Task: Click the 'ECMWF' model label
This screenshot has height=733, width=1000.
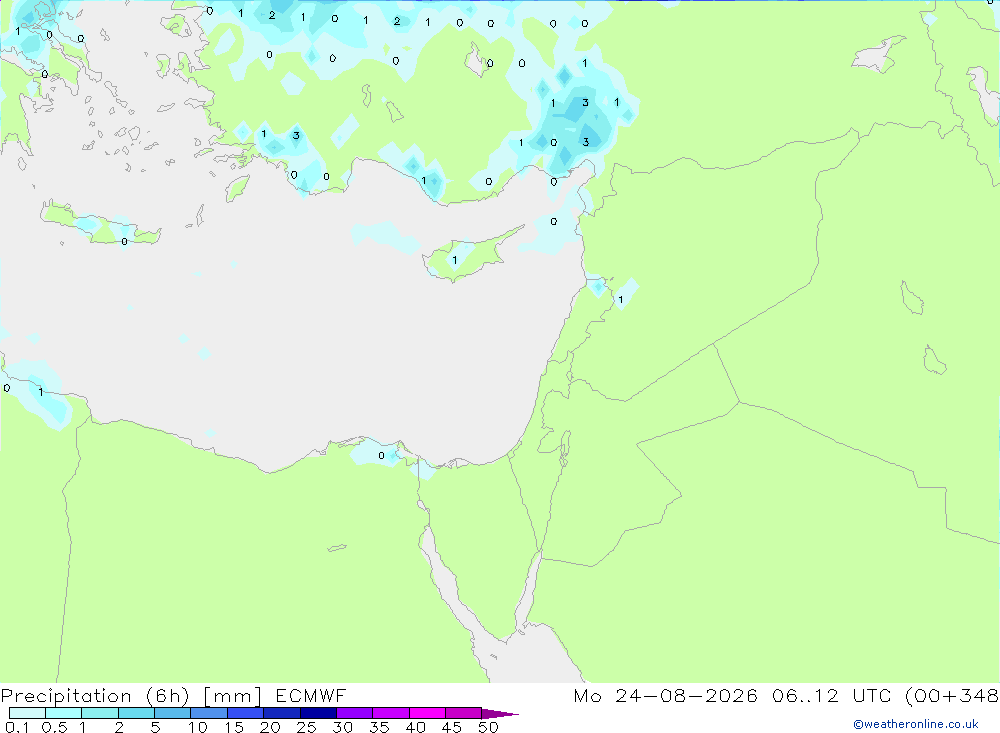Action: click(311, 695)
